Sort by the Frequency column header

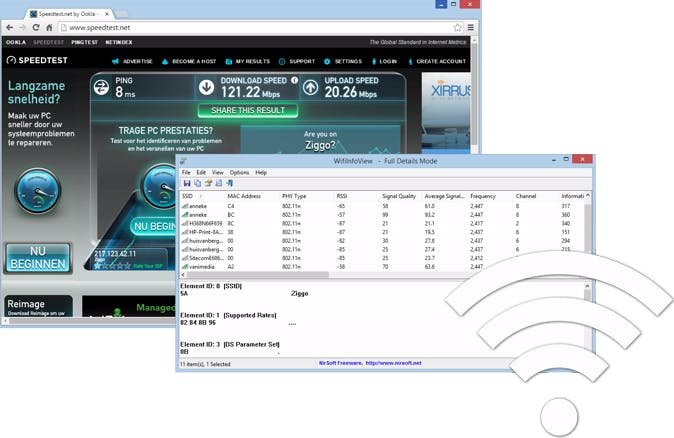point(490,196)
